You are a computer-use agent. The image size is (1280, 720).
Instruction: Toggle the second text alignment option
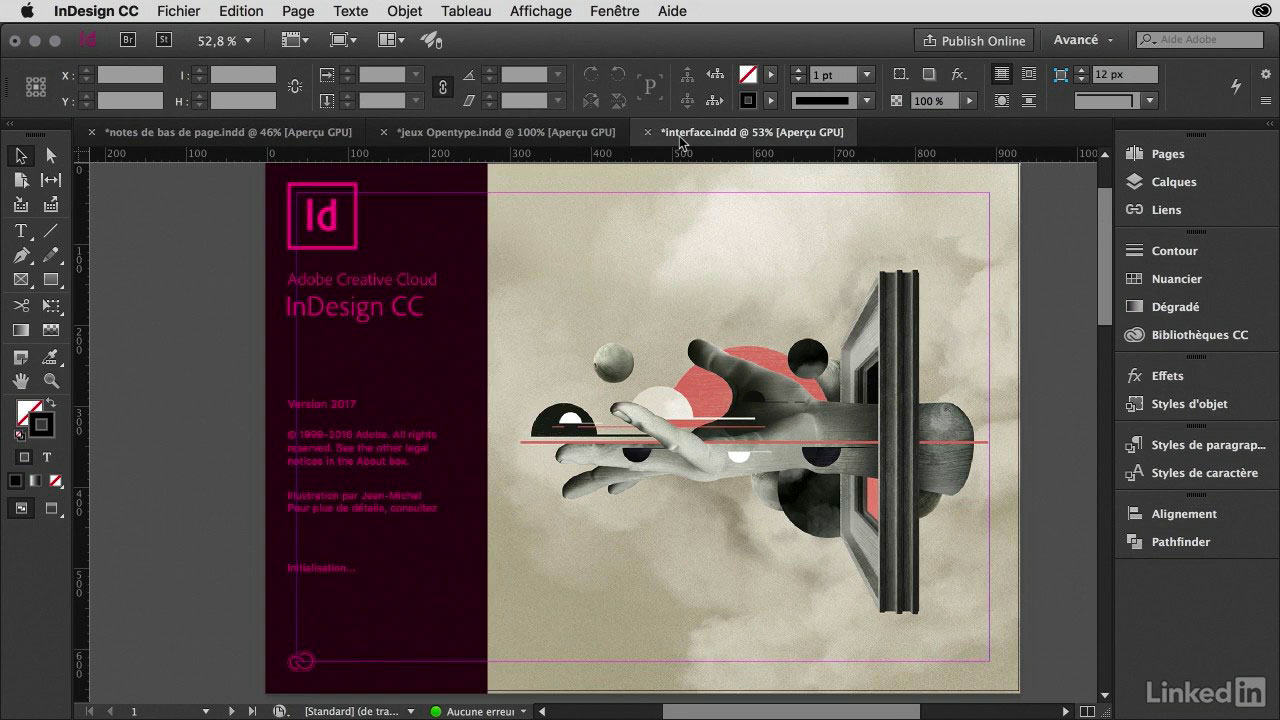[1029, 74]
